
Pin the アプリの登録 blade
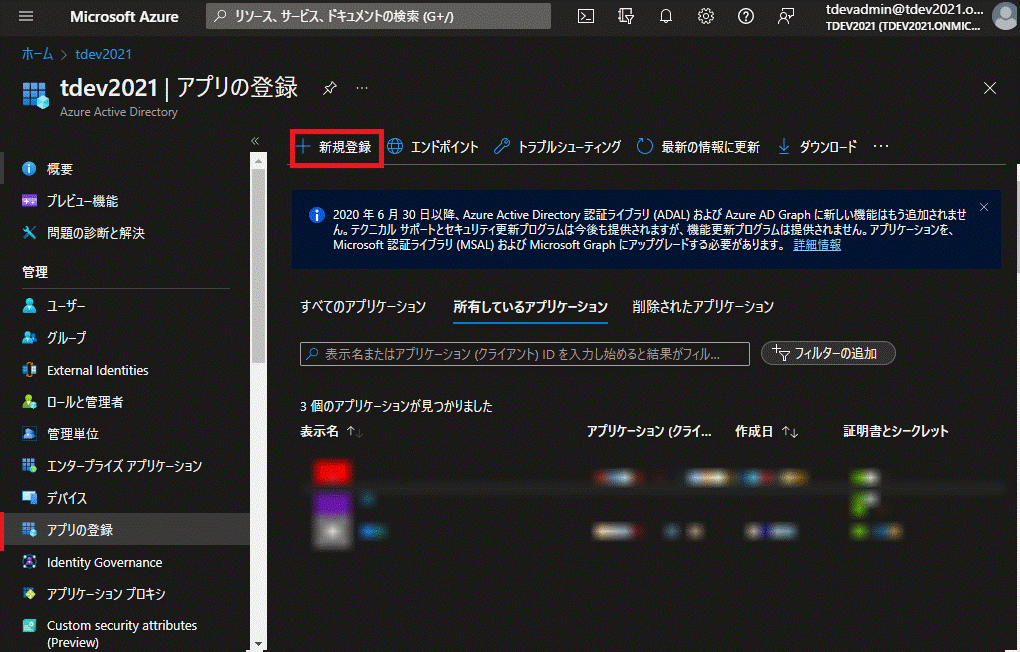[x=330, y=88]
